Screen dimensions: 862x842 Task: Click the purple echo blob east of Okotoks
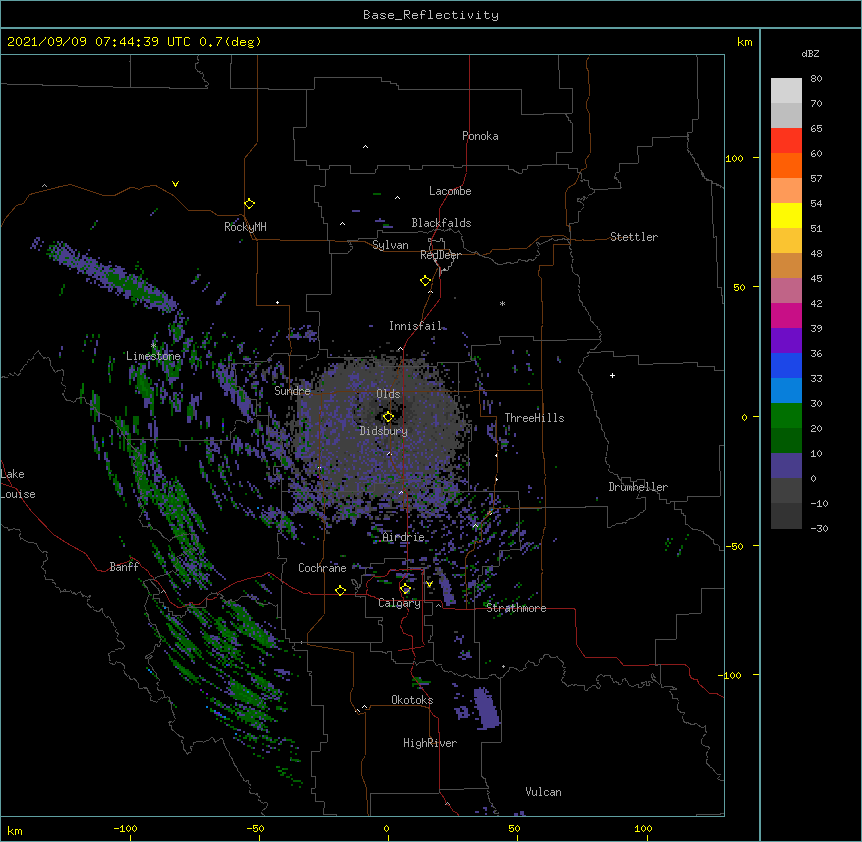point(486,708)
